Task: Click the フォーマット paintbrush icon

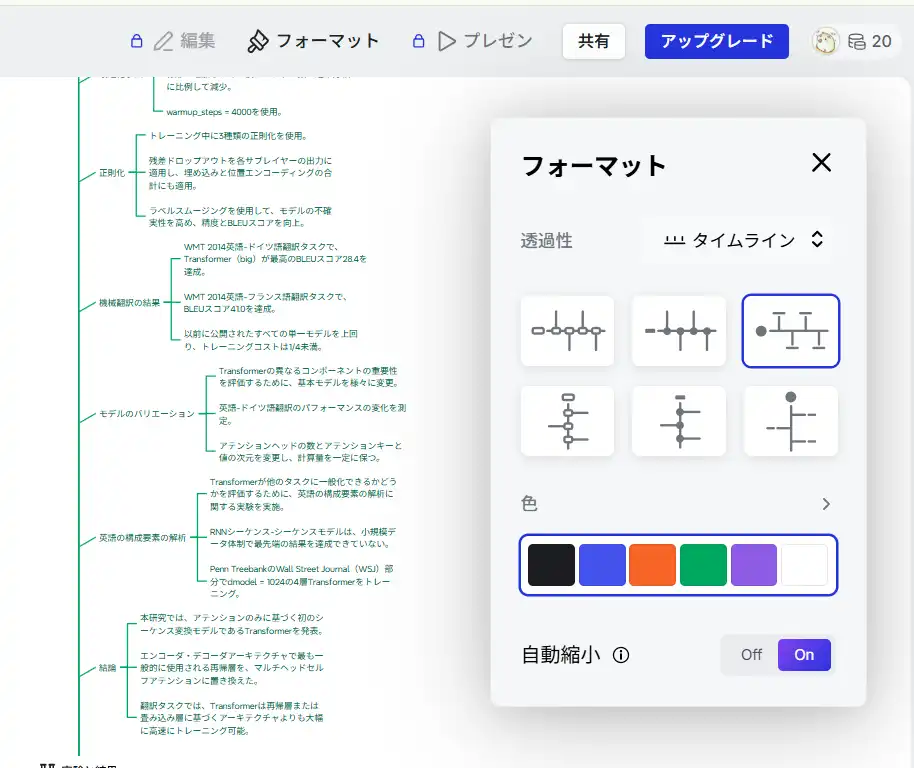Action: [256, 41]
